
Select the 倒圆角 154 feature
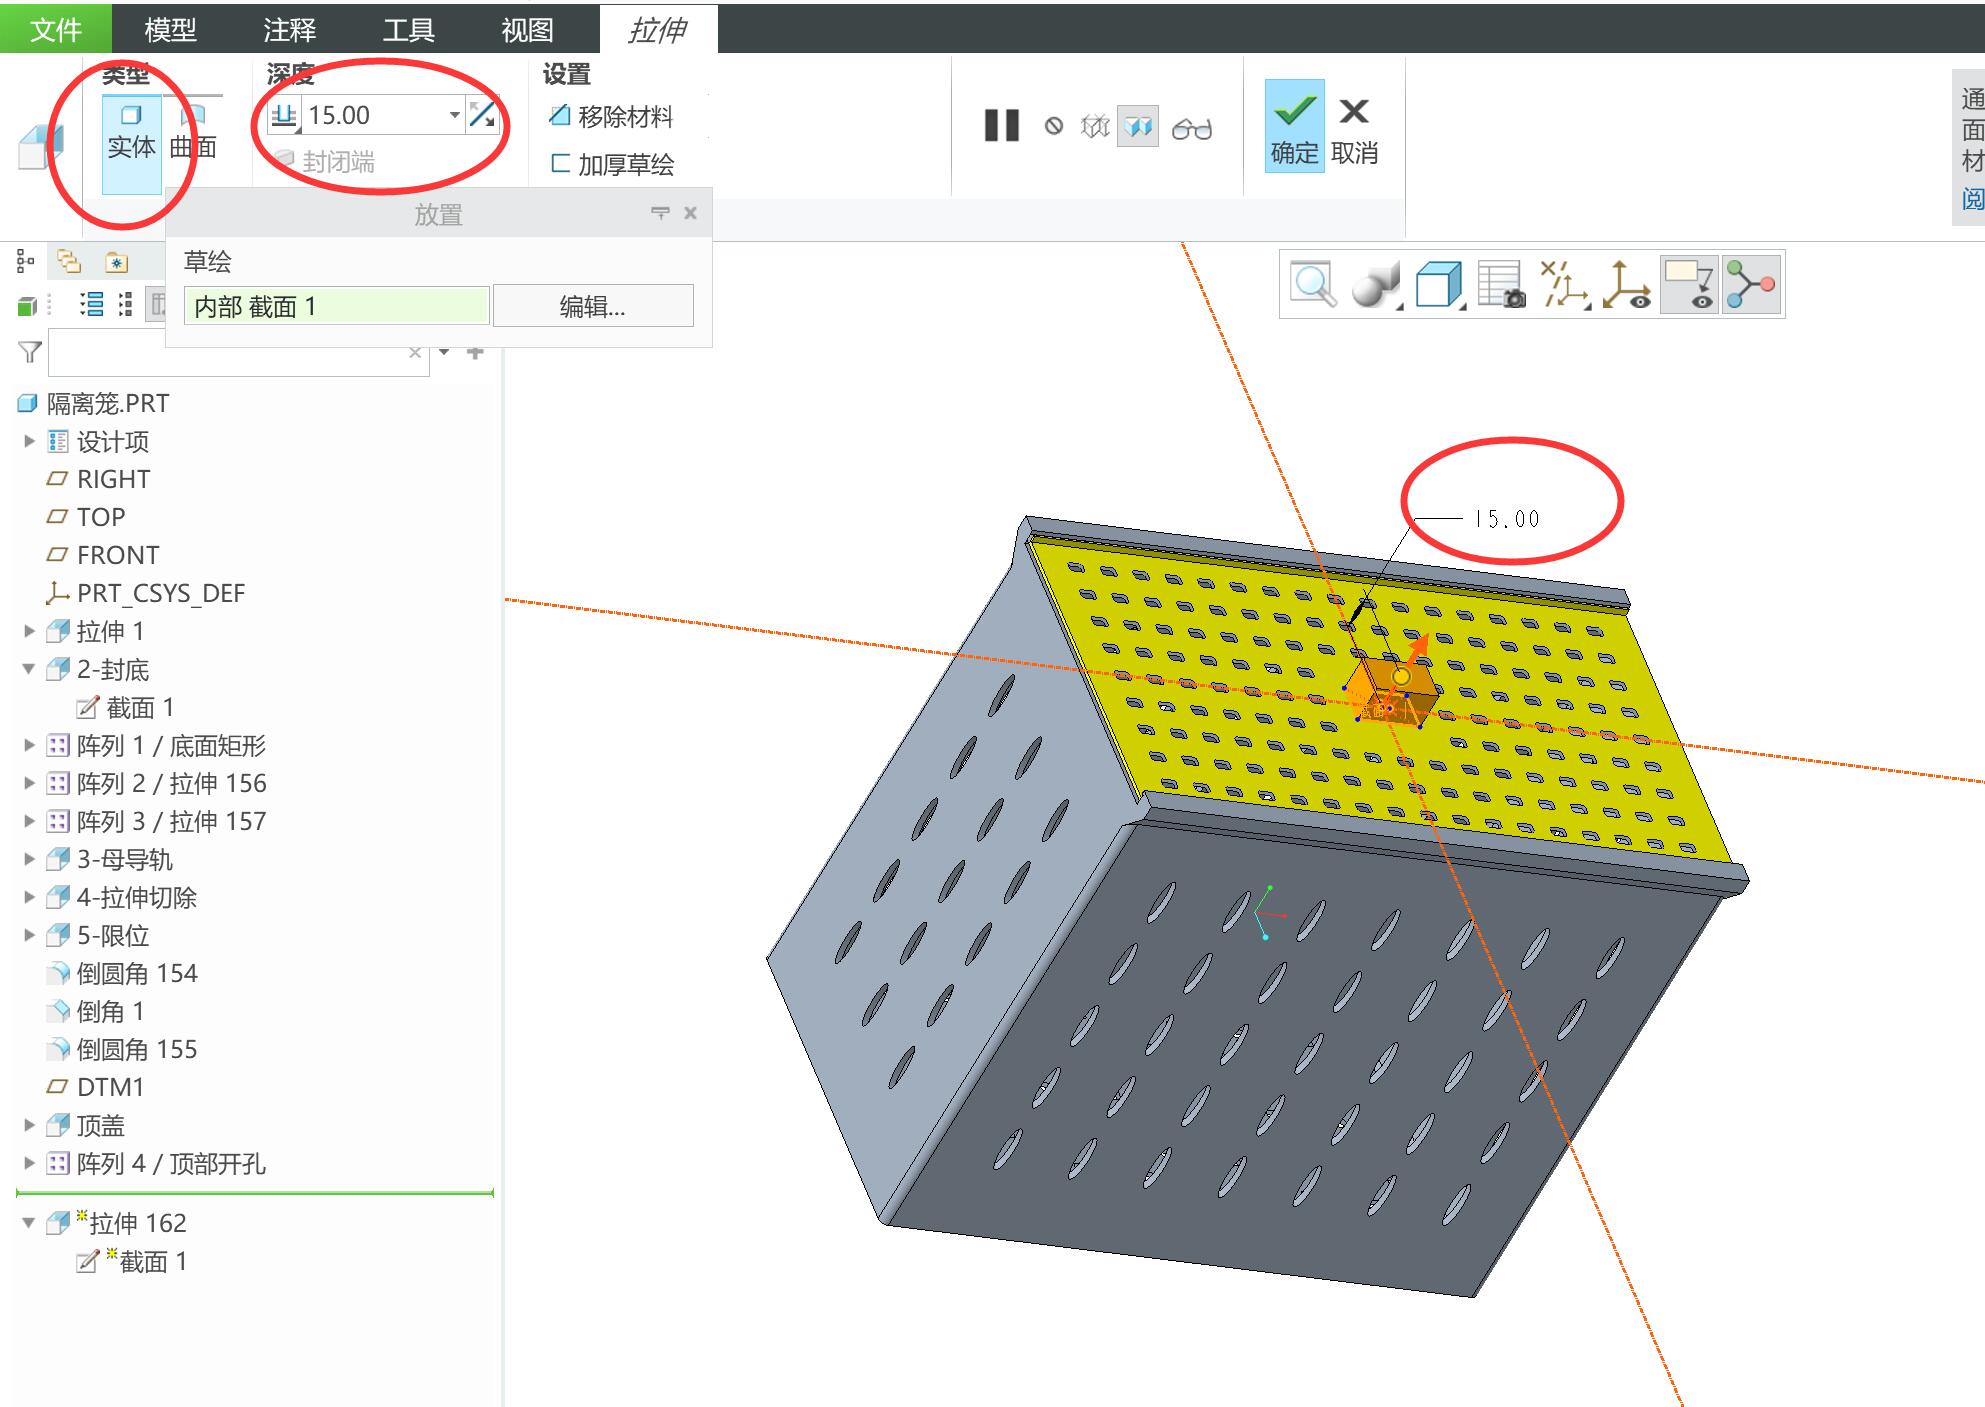point(122,973)
